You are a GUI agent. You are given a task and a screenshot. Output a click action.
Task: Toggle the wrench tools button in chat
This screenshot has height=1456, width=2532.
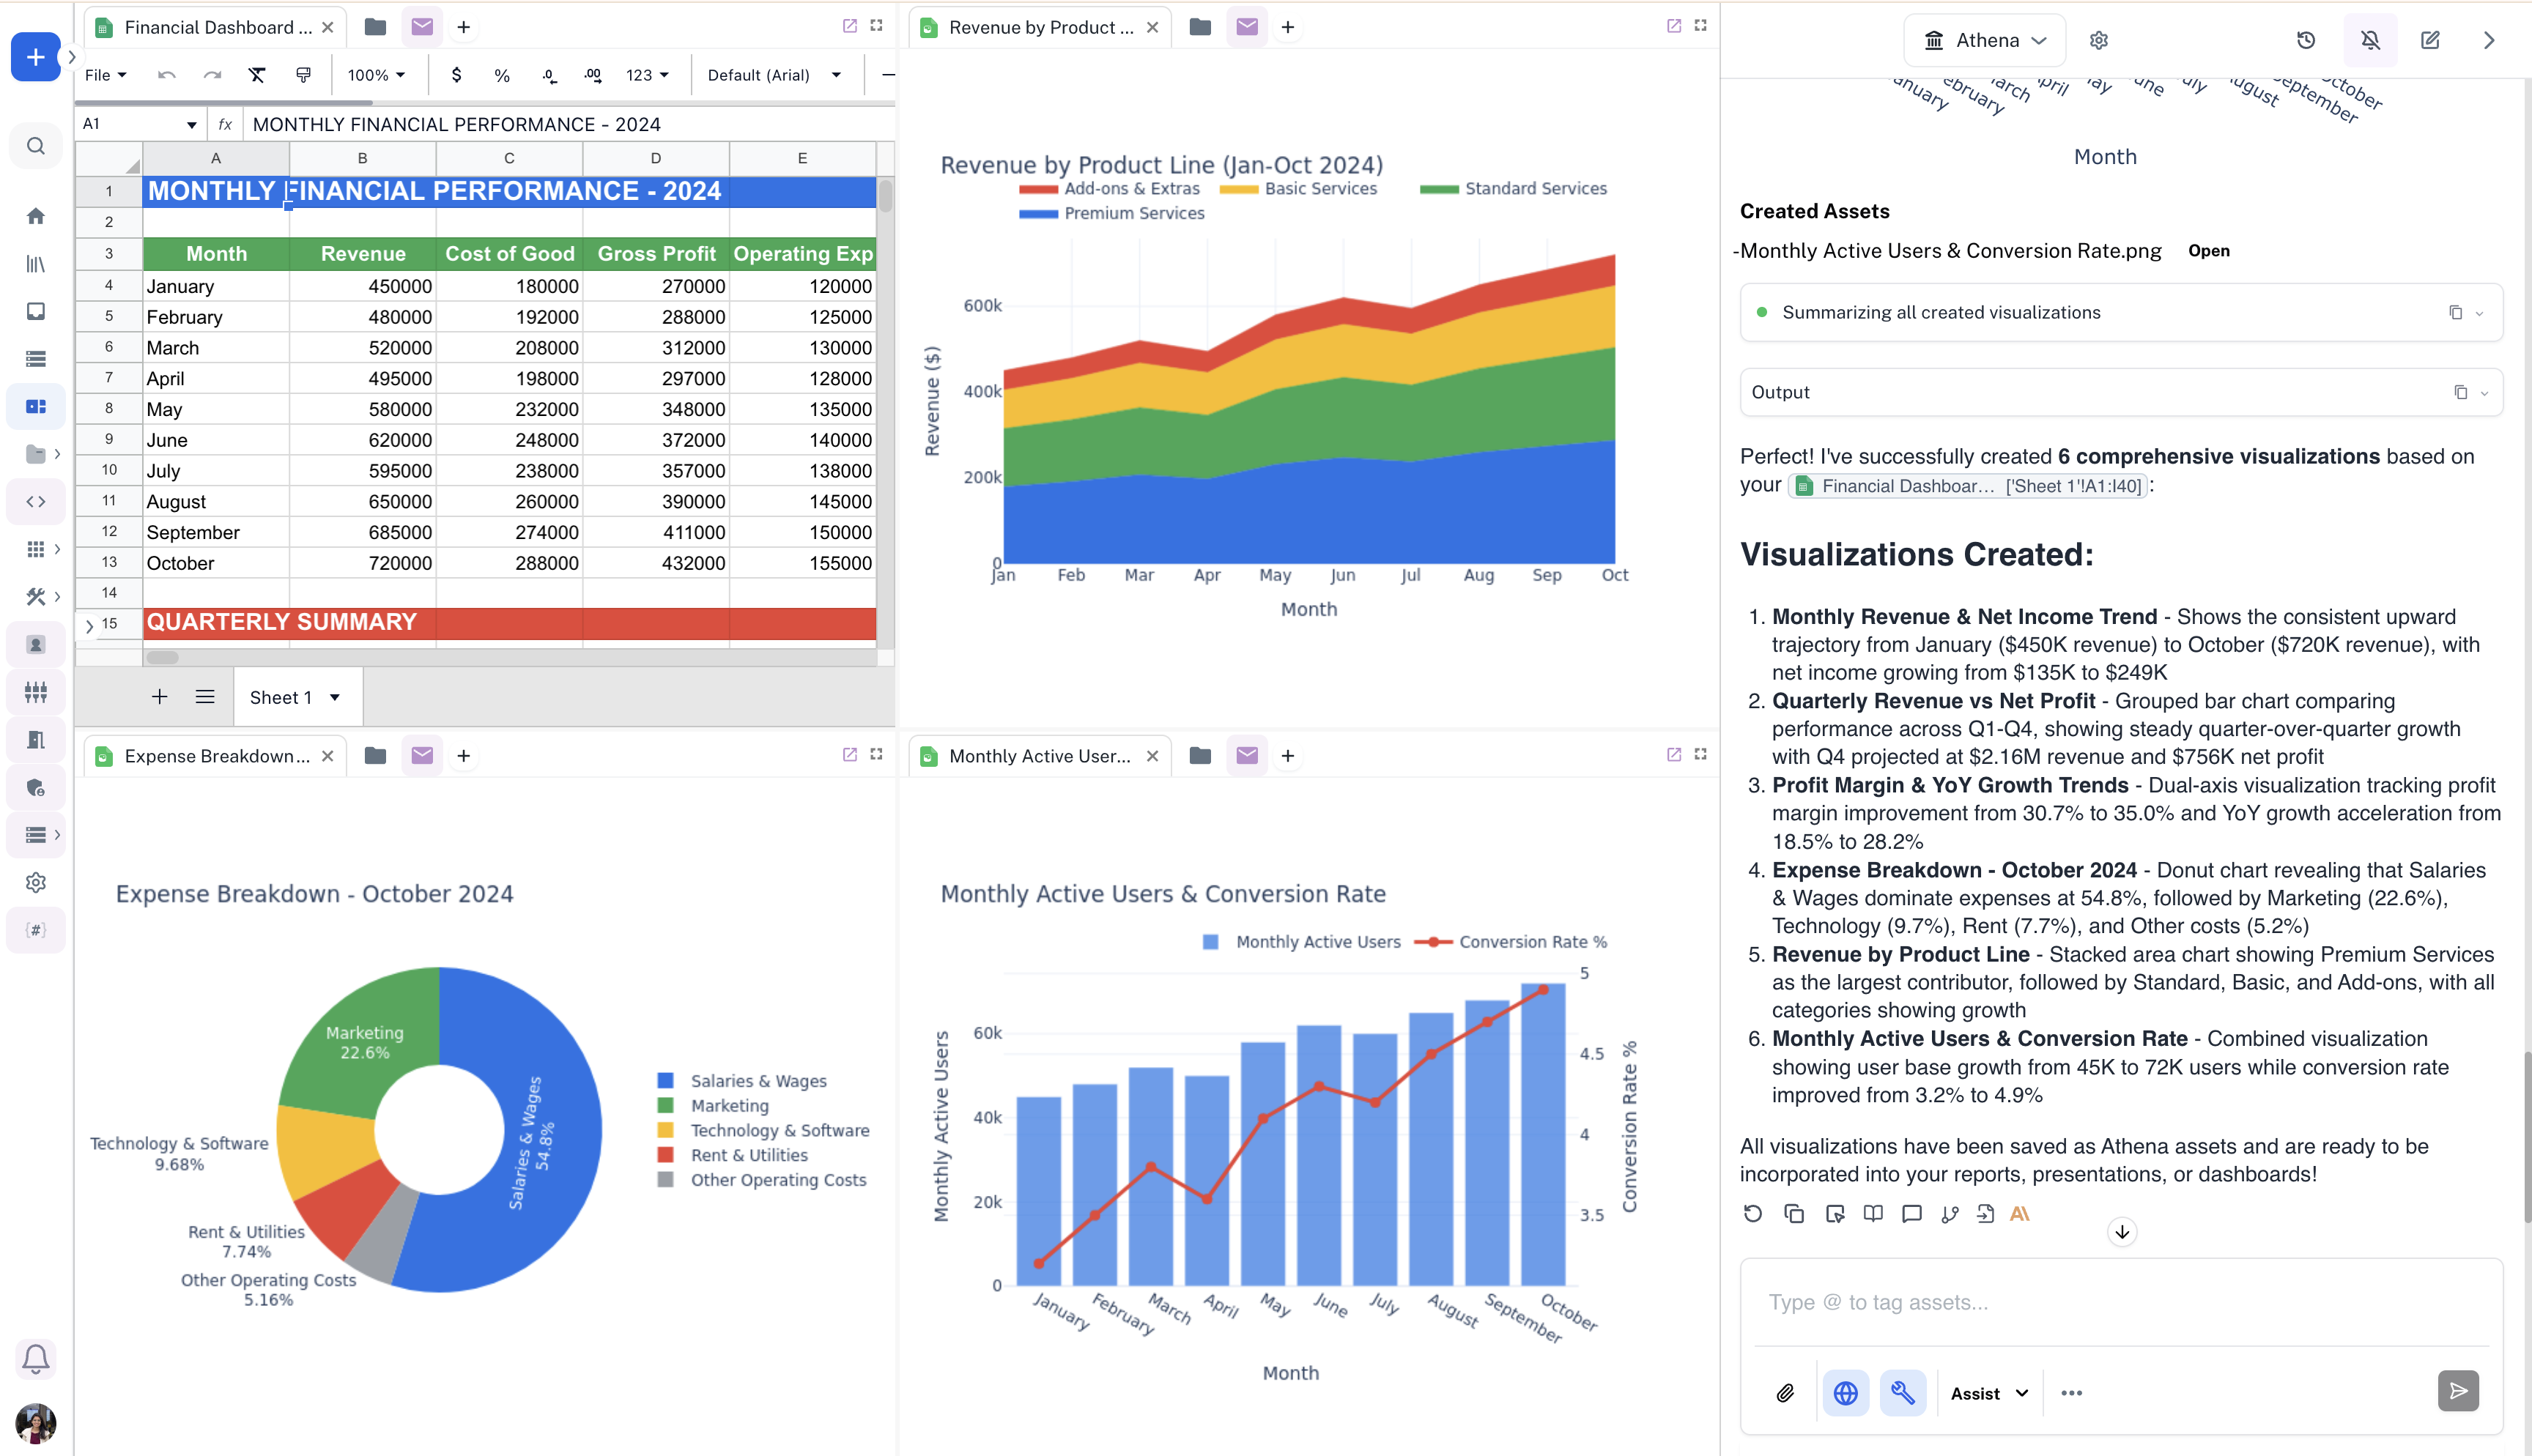(1902, 1393)
